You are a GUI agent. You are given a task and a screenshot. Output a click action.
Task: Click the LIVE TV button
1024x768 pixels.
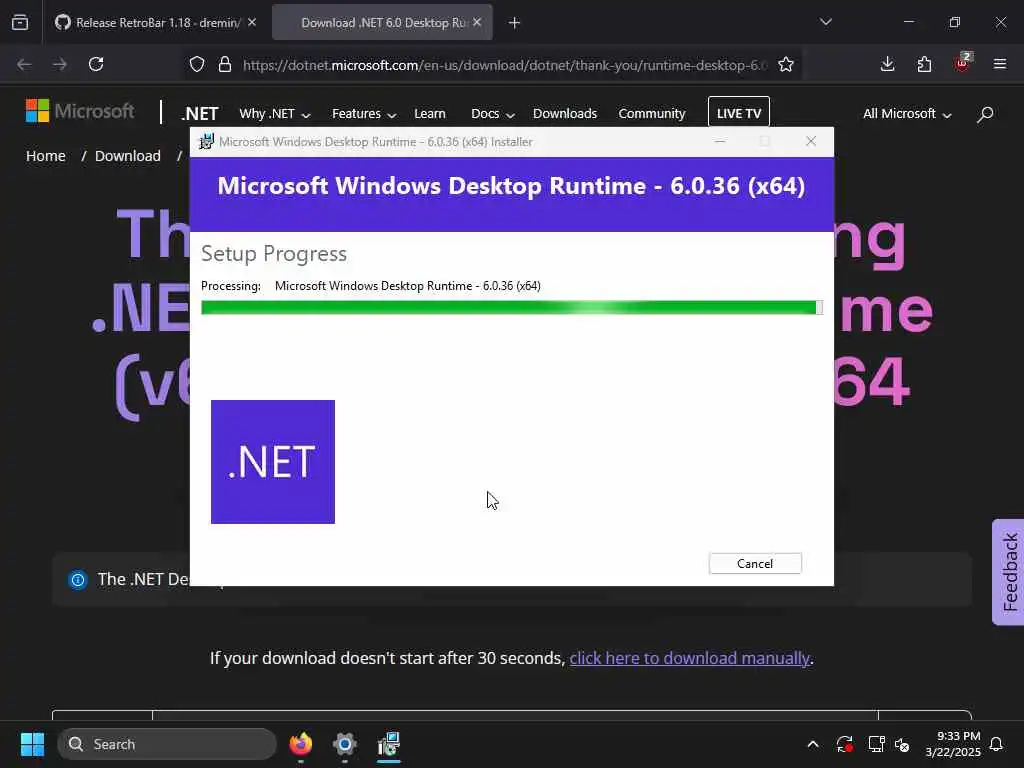739,113
